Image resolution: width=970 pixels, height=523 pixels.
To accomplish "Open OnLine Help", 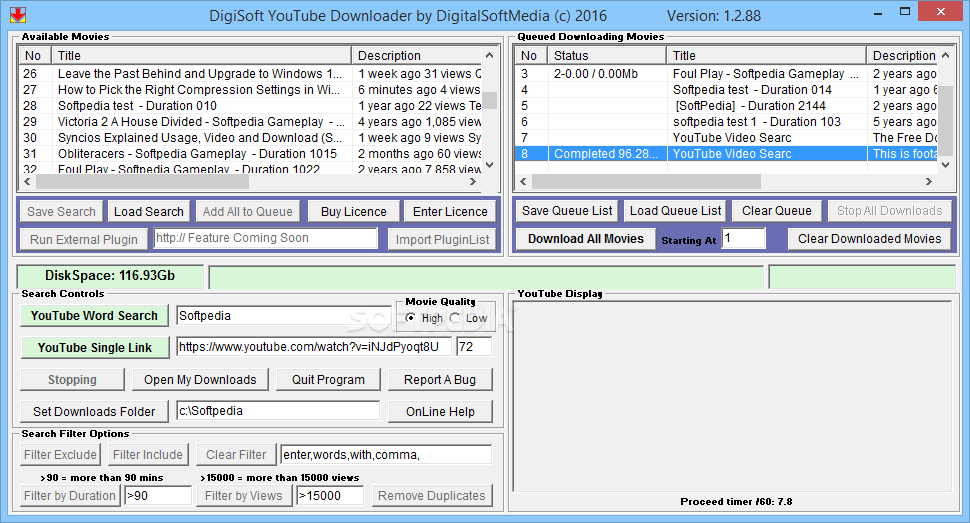I will pos(440,412).
